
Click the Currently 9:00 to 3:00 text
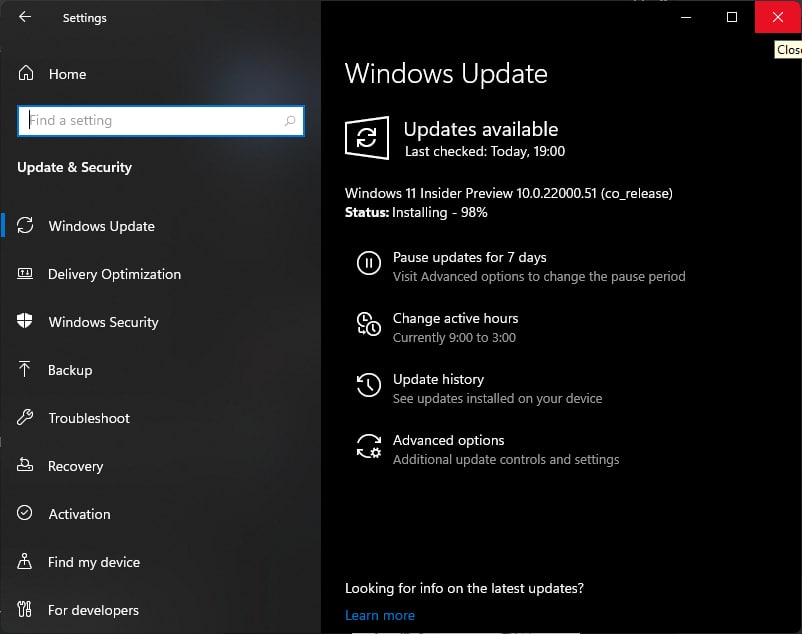[454, 337]
